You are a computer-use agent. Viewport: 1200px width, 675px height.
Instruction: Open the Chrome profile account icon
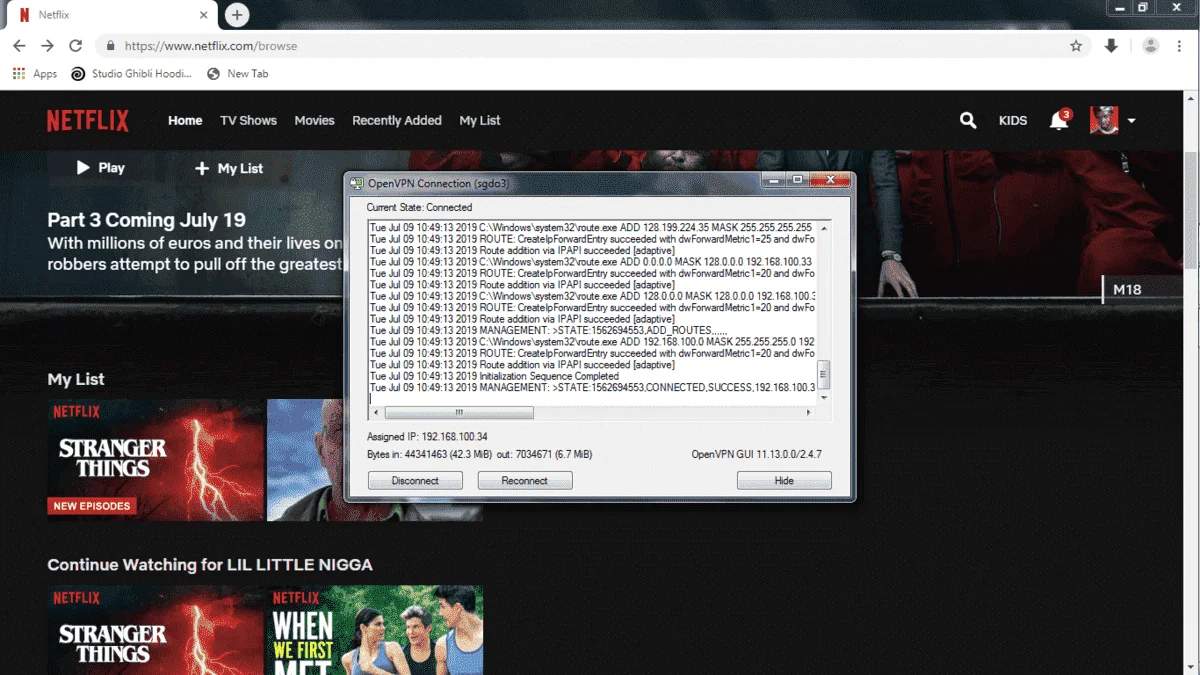tap(1151, 46)
